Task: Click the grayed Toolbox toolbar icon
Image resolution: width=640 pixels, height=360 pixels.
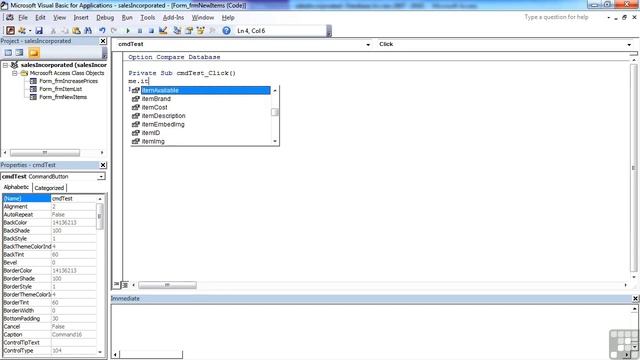Action: (x=212, y=31)
